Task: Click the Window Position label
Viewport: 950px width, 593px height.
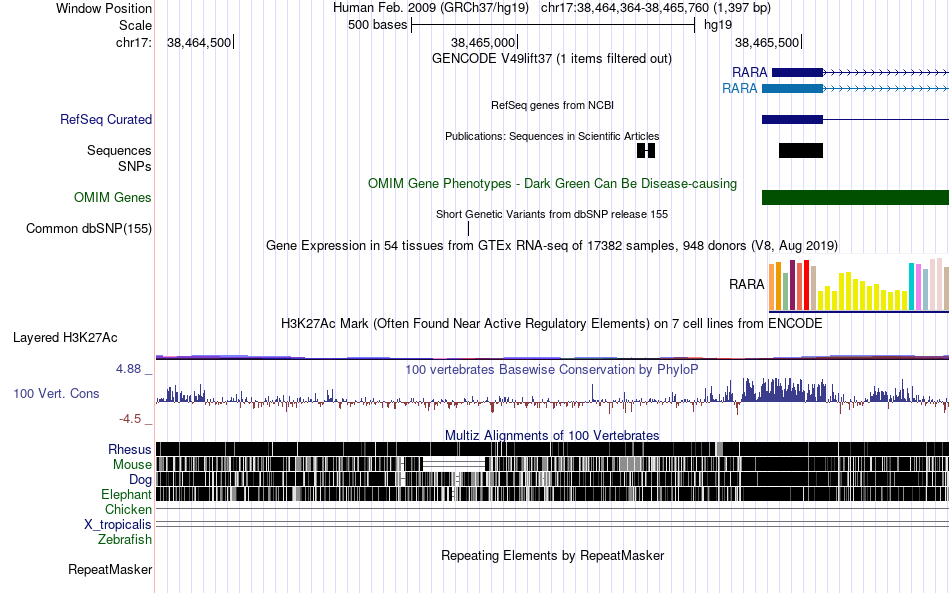Action: point(104,8)
